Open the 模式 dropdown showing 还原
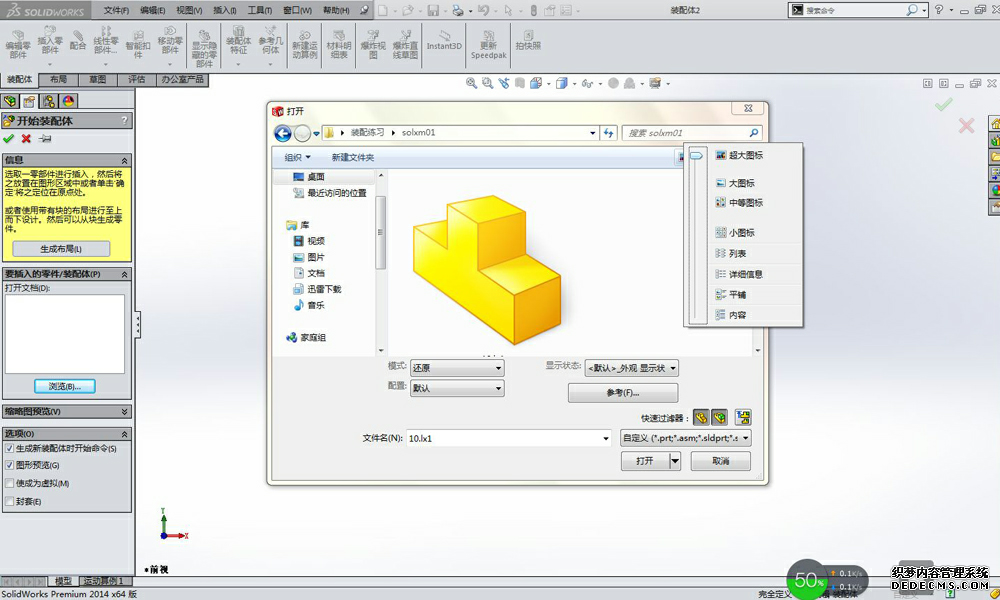This screenshot has height=600, width=1000. pos(457,368)
